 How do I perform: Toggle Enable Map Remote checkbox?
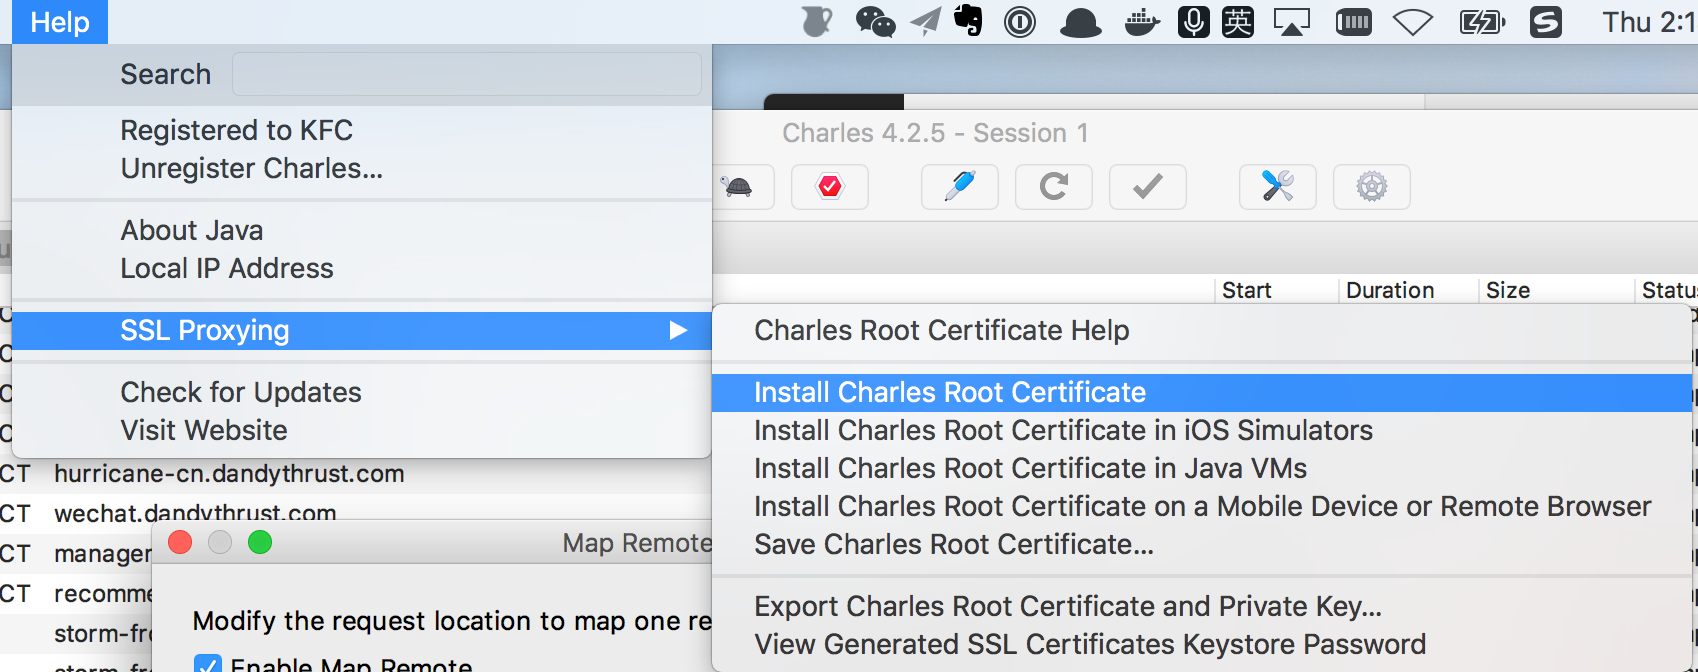click(208, 664)
